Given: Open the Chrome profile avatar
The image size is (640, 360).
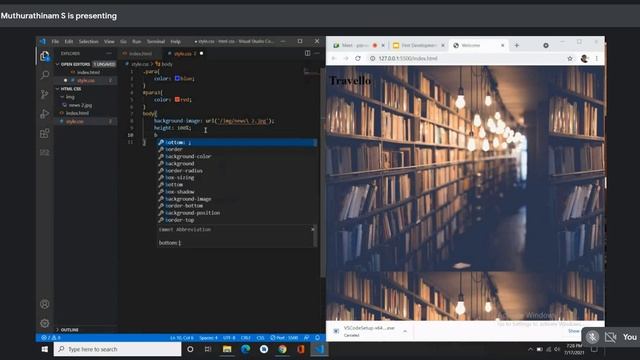Looking at the screenshot, I should tap(584, 58).
